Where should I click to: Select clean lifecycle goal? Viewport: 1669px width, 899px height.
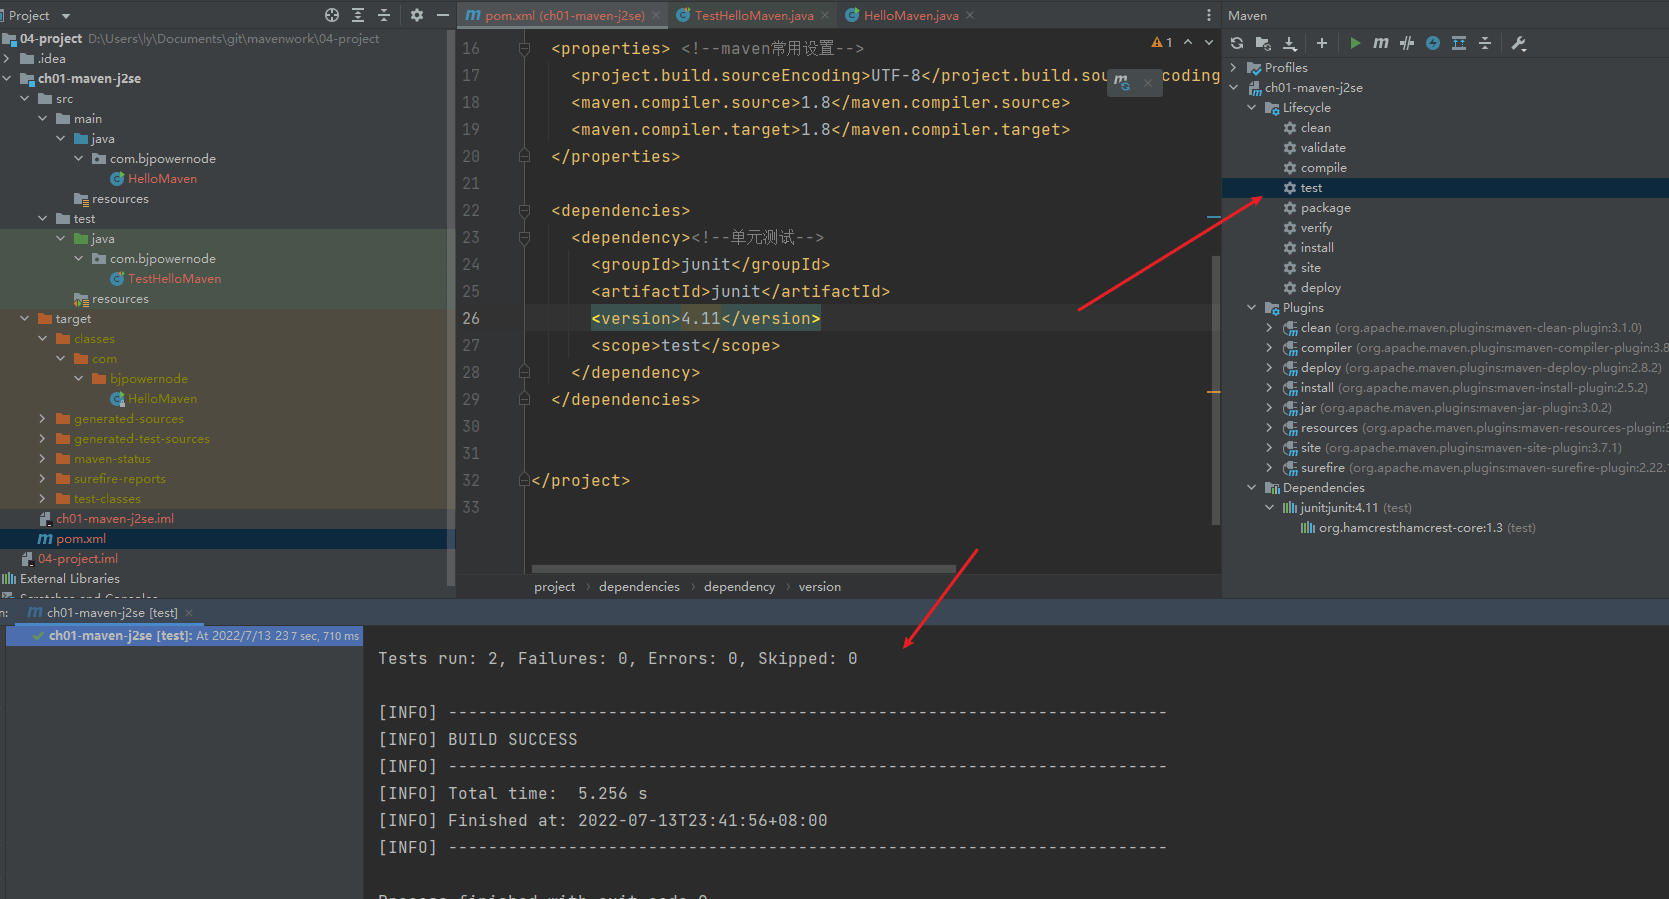point(1315,128)
